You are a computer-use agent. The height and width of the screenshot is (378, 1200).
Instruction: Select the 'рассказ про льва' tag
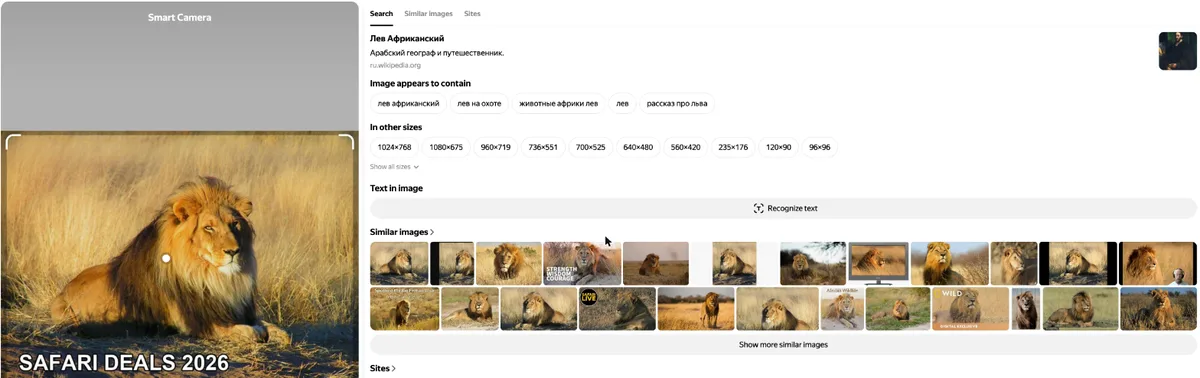[x=677, y=103]
